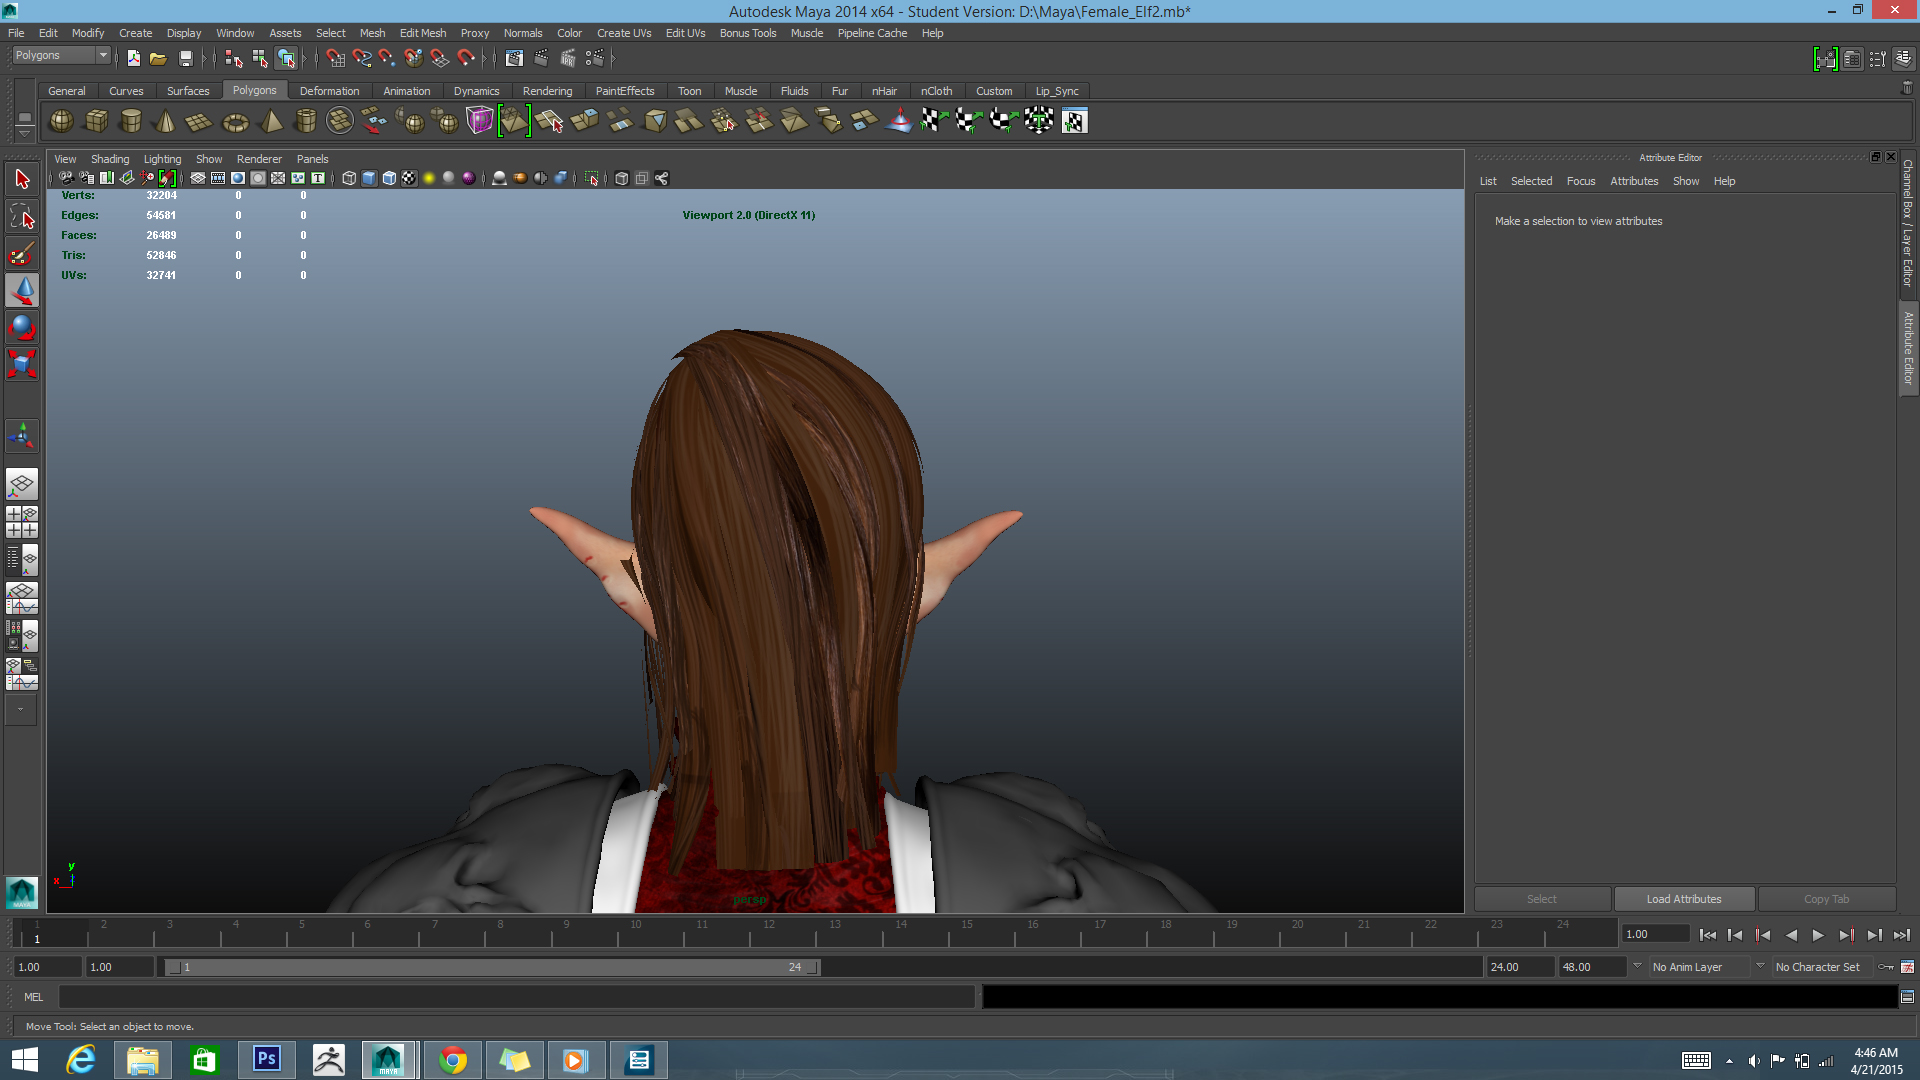This screenshot has height=1080, width=1920.
Task: Select the Rotate tool sphere icon
Action: point(22,327)
